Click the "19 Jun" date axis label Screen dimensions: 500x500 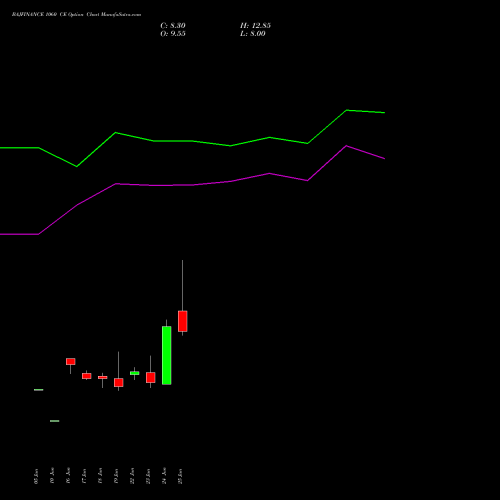coord(116,476)
